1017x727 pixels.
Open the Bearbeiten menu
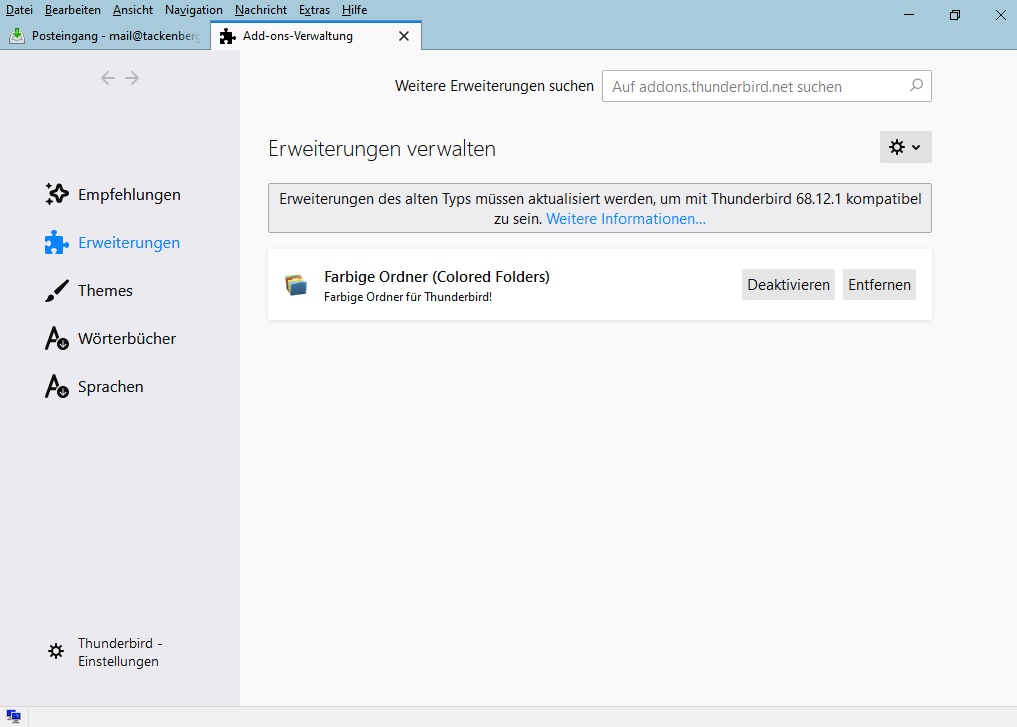click(x=73, y=10)
